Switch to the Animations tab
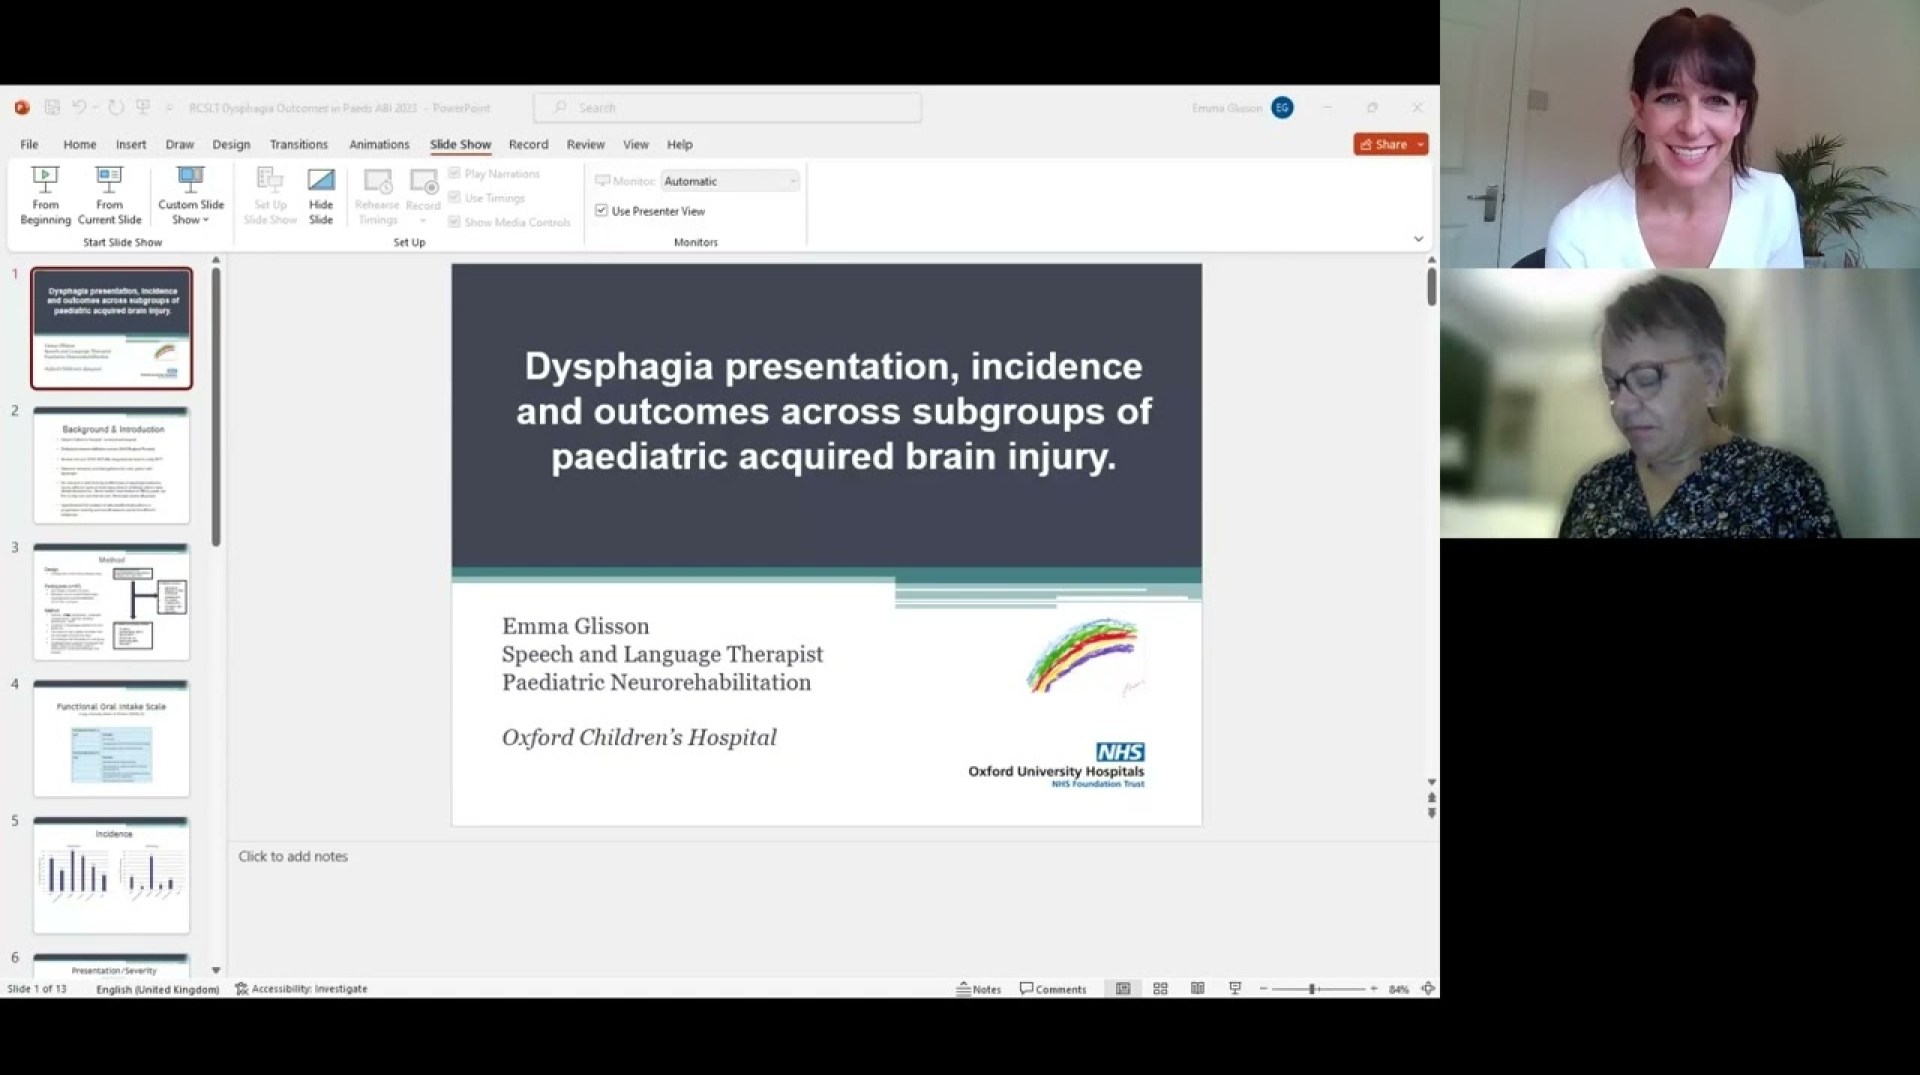 (379, 144)
